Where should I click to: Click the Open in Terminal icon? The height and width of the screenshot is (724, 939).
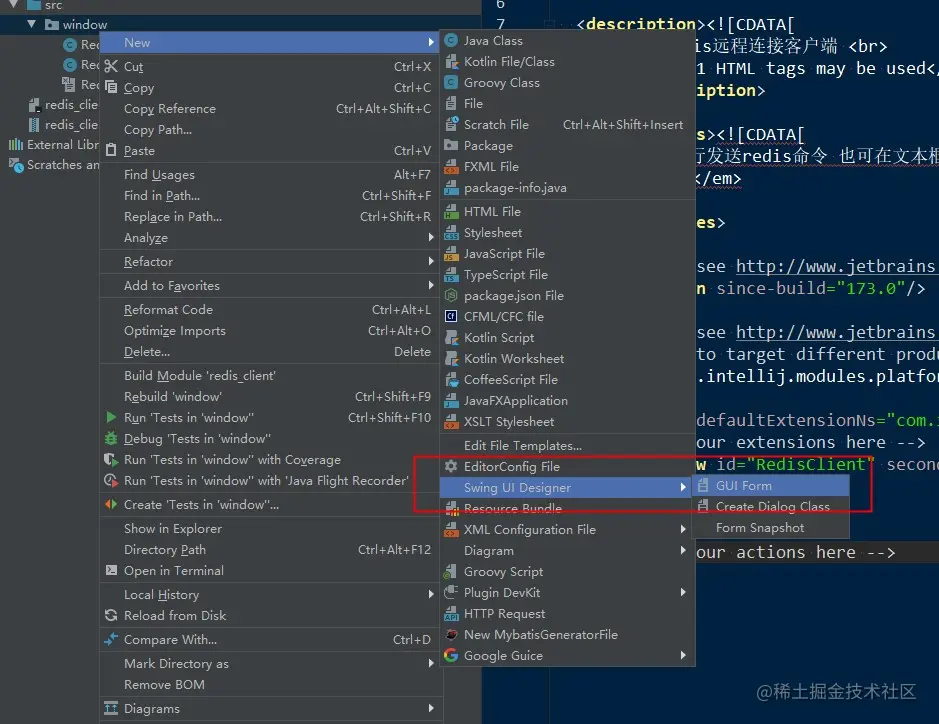point(111,571)
